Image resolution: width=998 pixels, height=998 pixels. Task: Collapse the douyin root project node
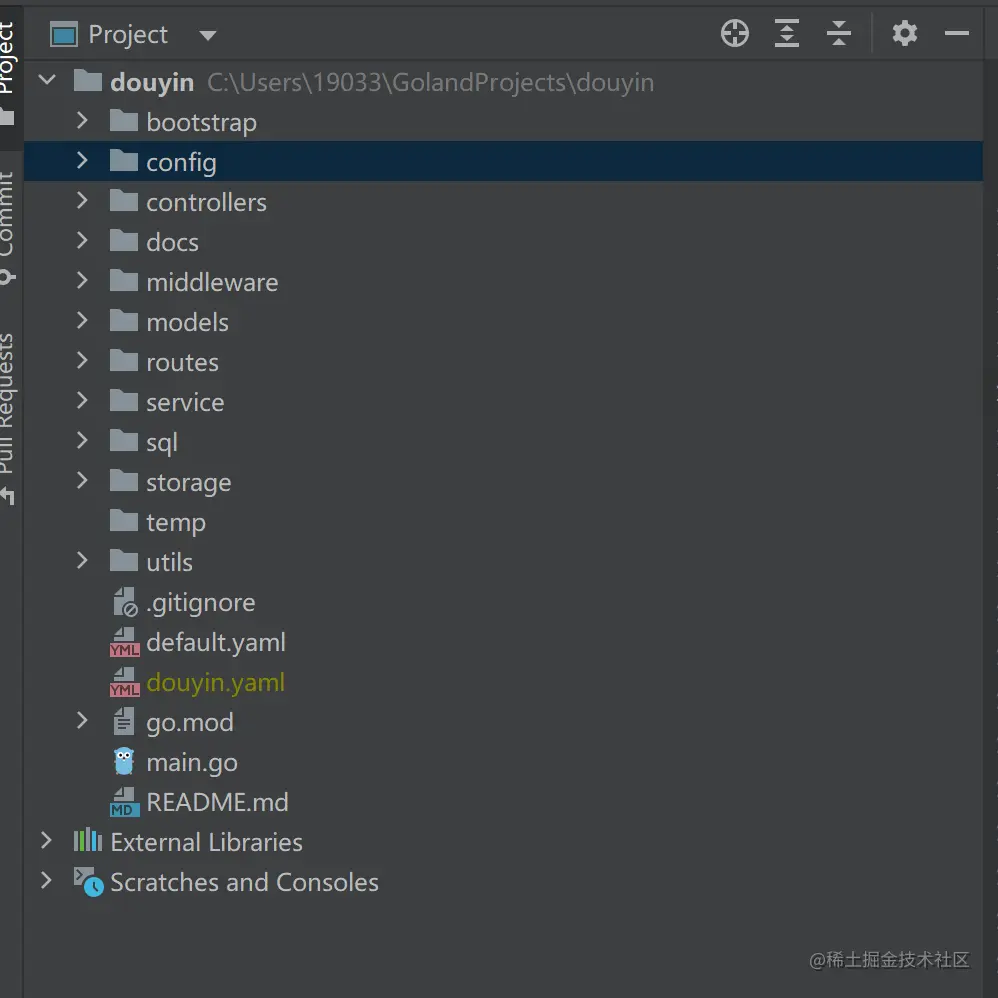click(47, 81)
